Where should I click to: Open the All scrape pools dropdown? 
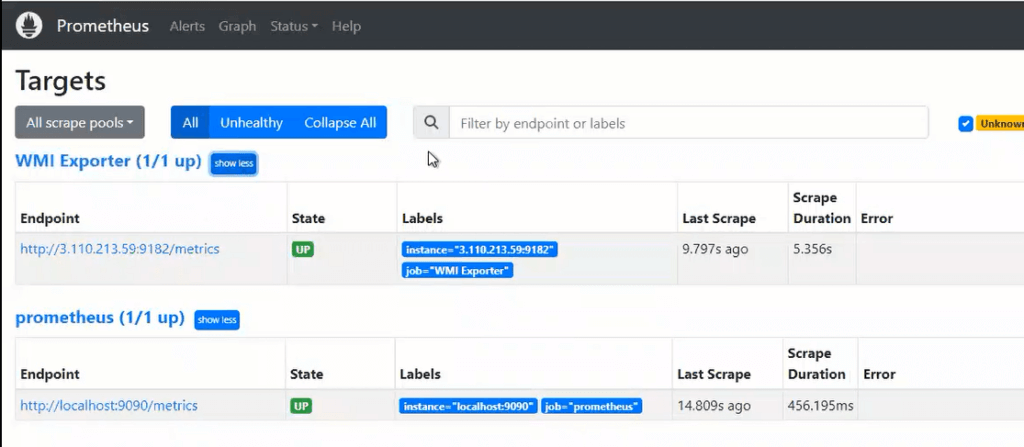click(x=80, y=123)
